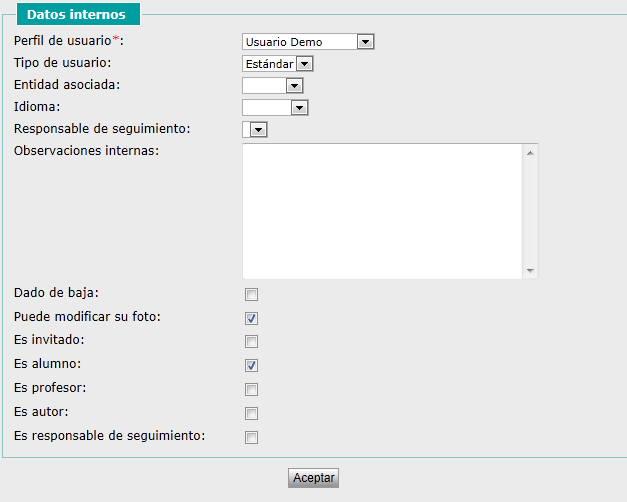Expand the Responsable de seguimiento dropdown

click(x=255, y=130)
